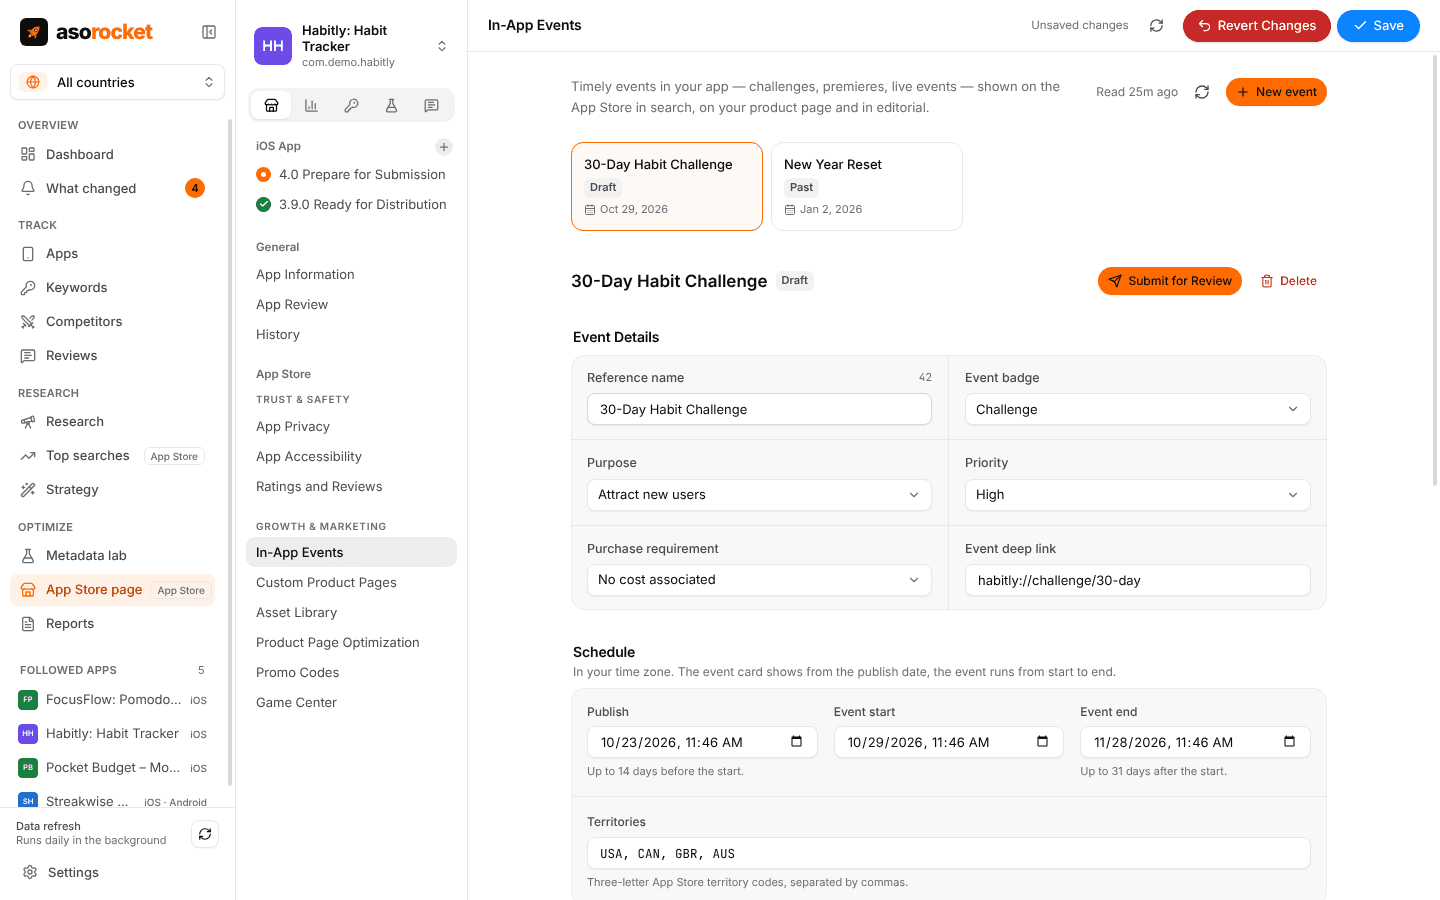
Task: Open App Privacy page
Action: [x=351, y=426]
